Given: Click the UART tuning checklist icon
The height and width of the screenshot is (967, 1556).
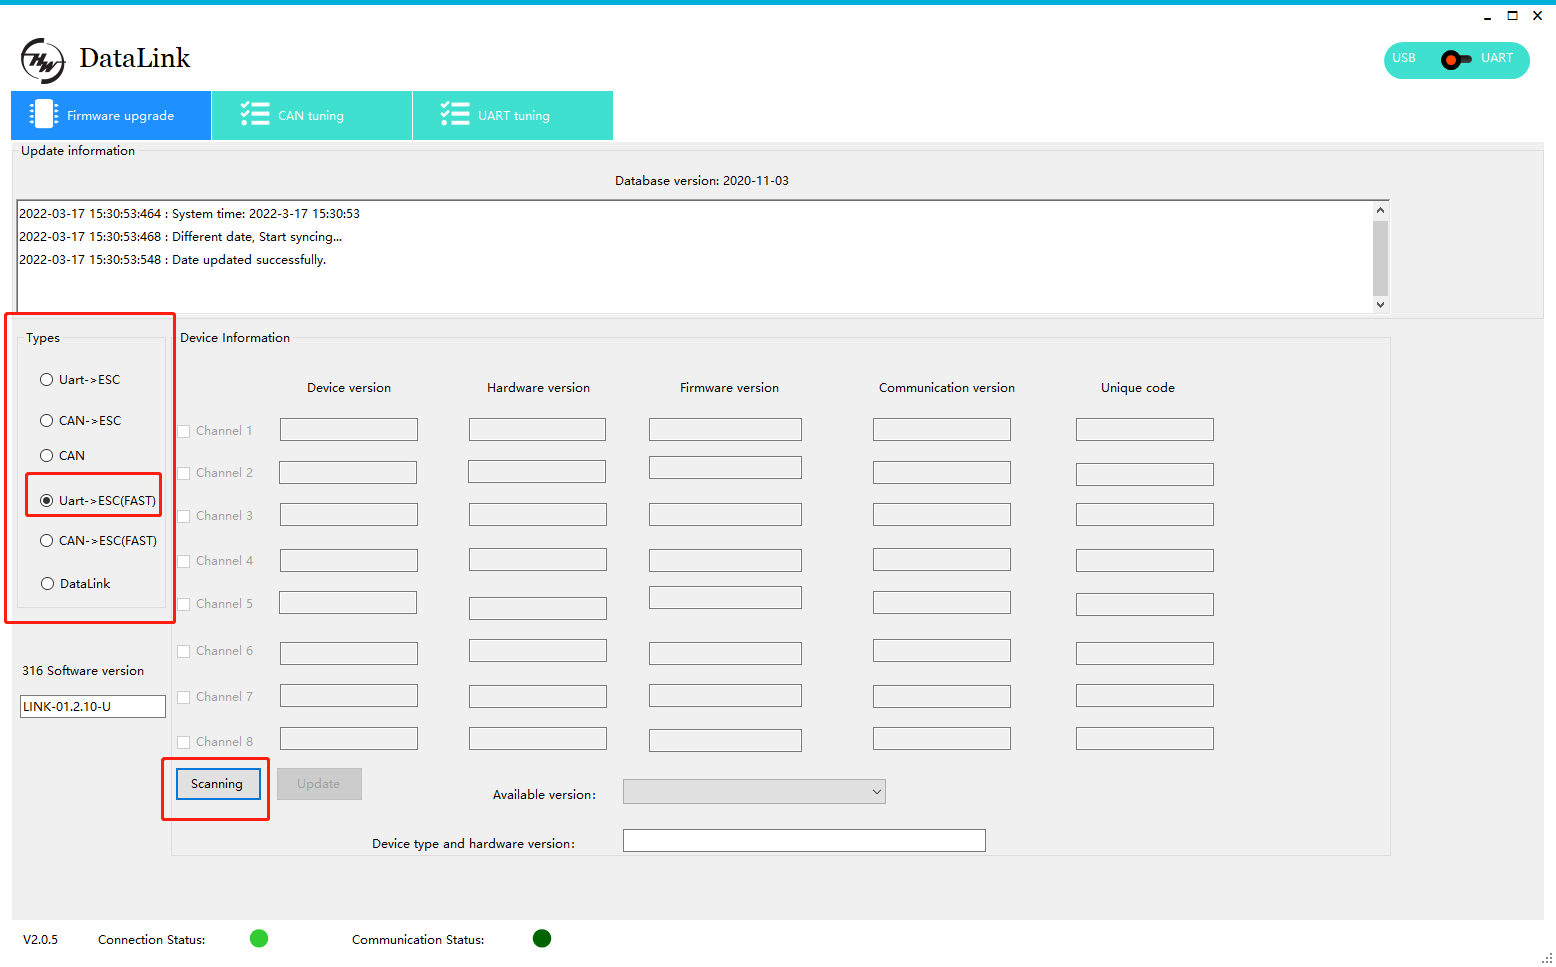Looking at the screenshot, I should point(455,114).
